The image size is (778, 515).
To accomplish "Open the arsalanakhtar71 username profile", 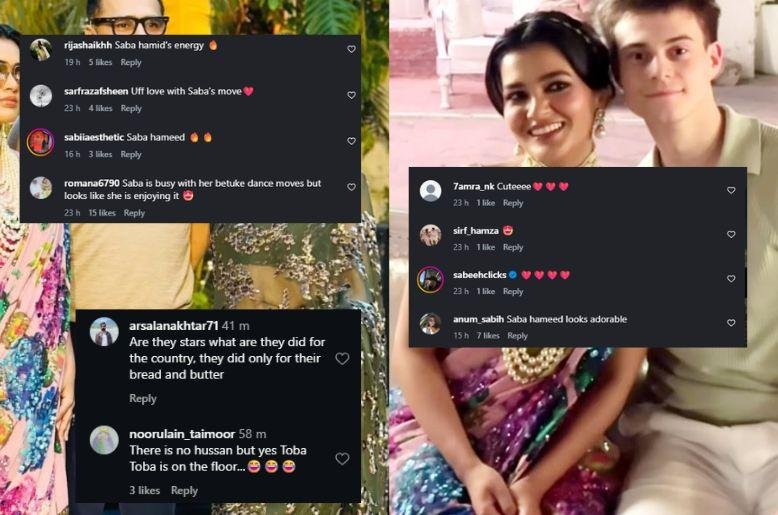I will [173, 326].
